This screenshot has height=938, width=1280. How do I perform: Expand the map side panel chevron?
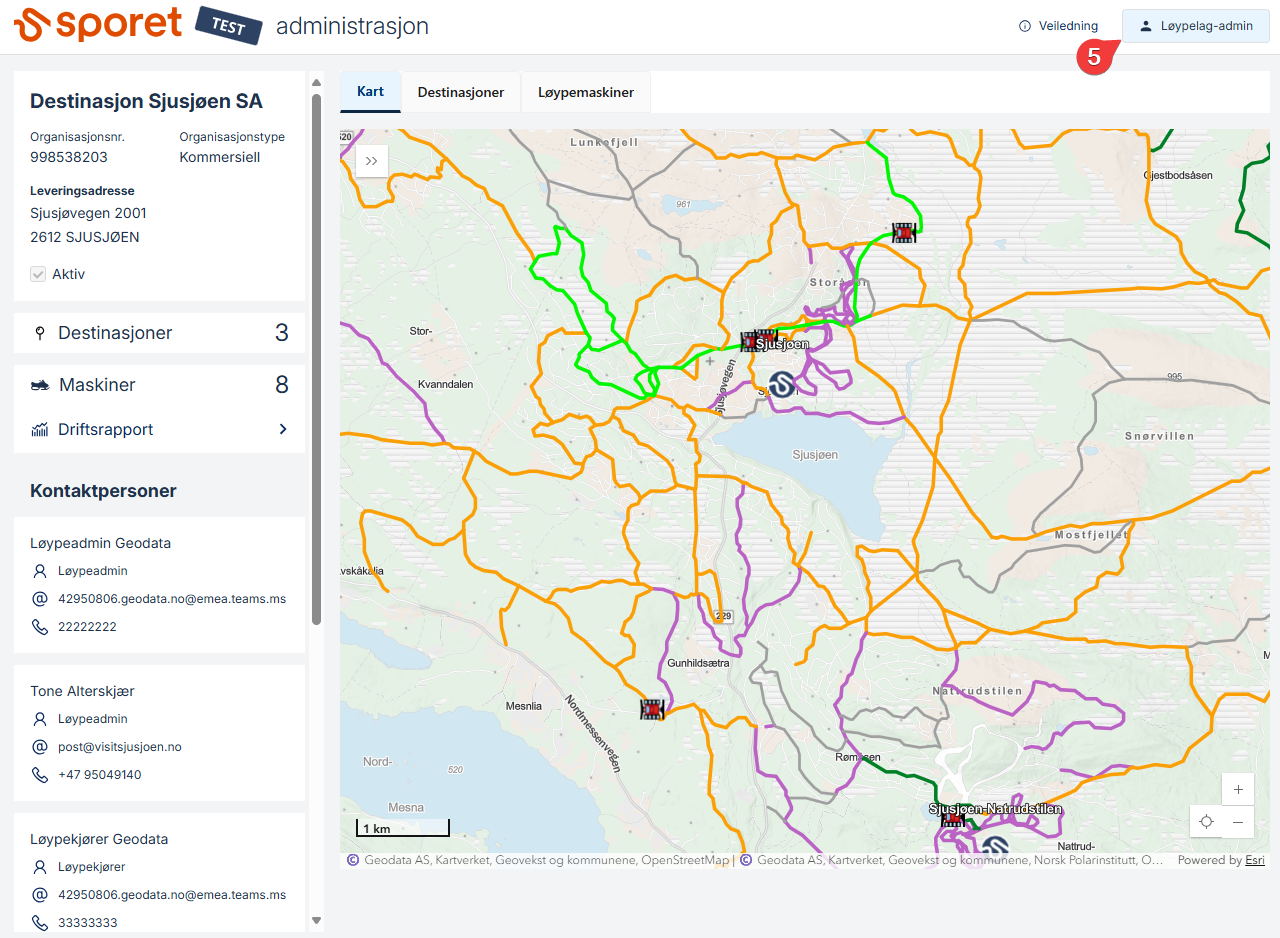pos(371,160)
